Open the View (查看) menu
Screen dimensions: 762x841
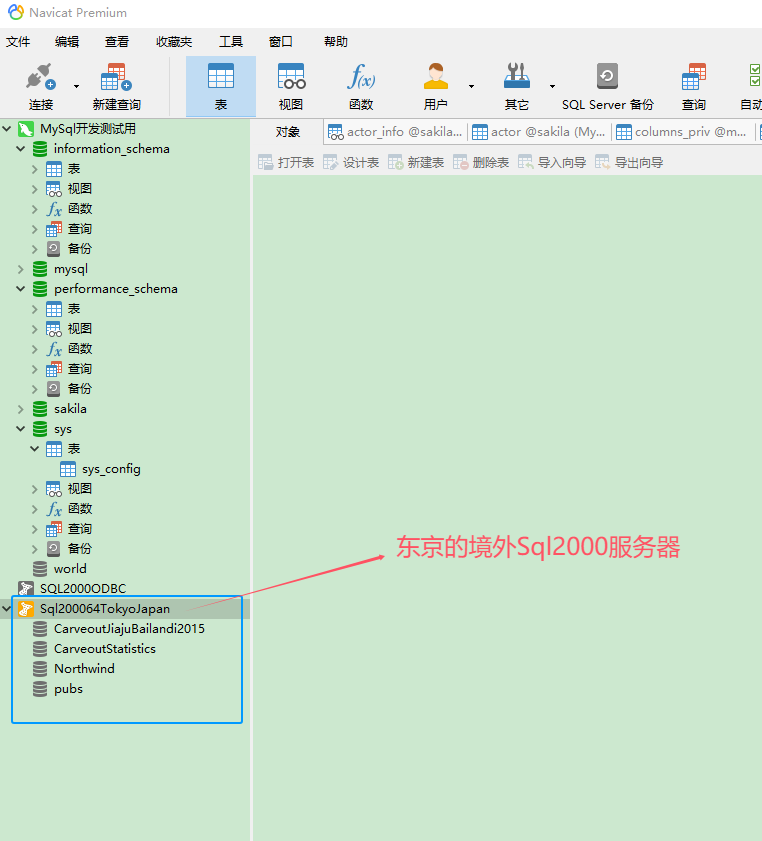pyautogui.click(x=117, y=42)
